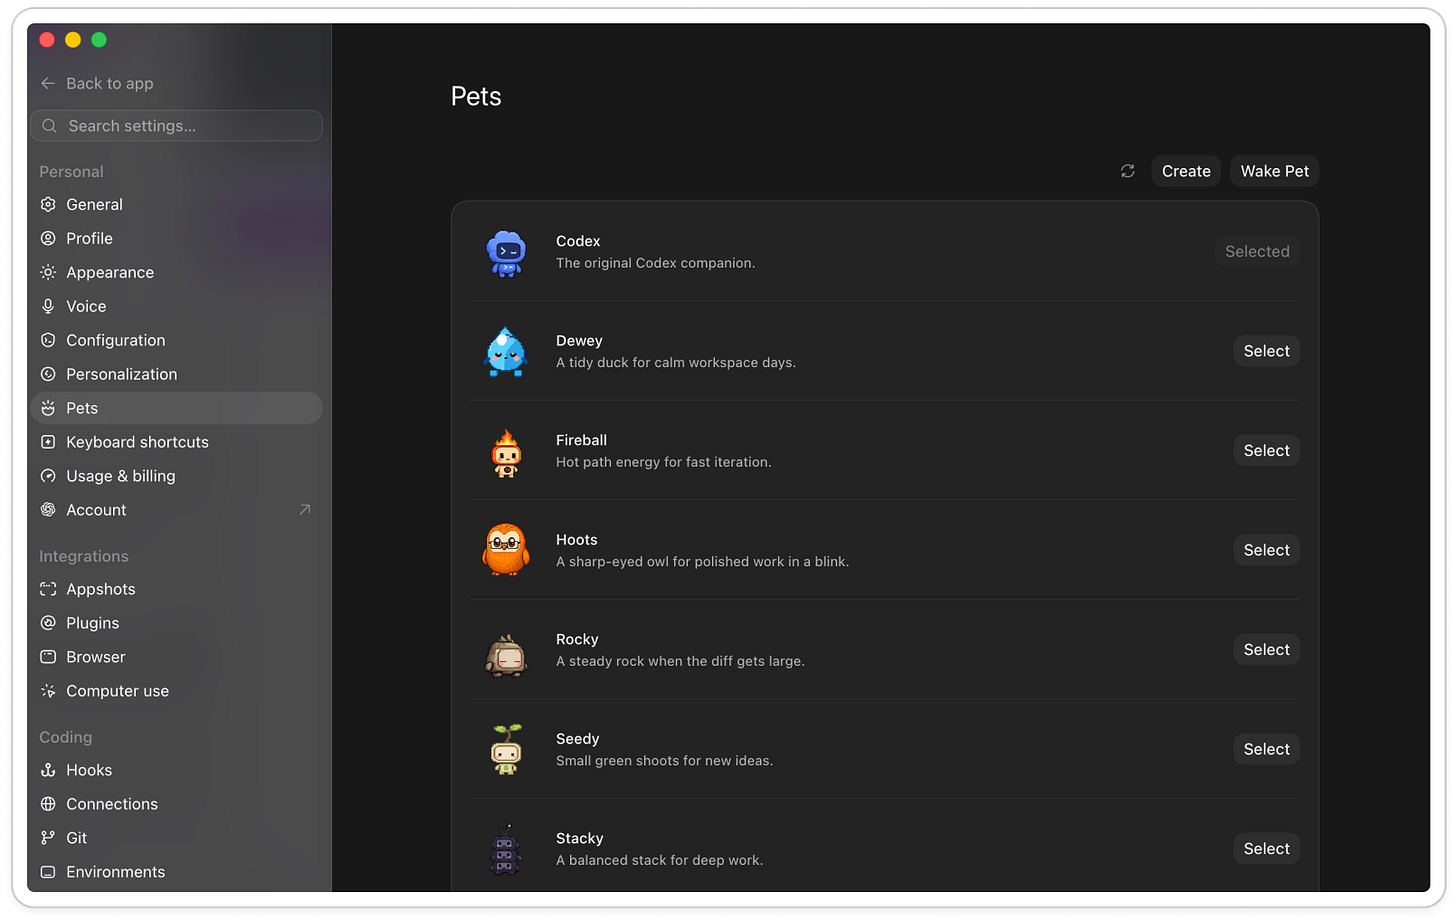Click the Integrations section header
This screenshot has height=918, width=1456.
click(84, 556)
